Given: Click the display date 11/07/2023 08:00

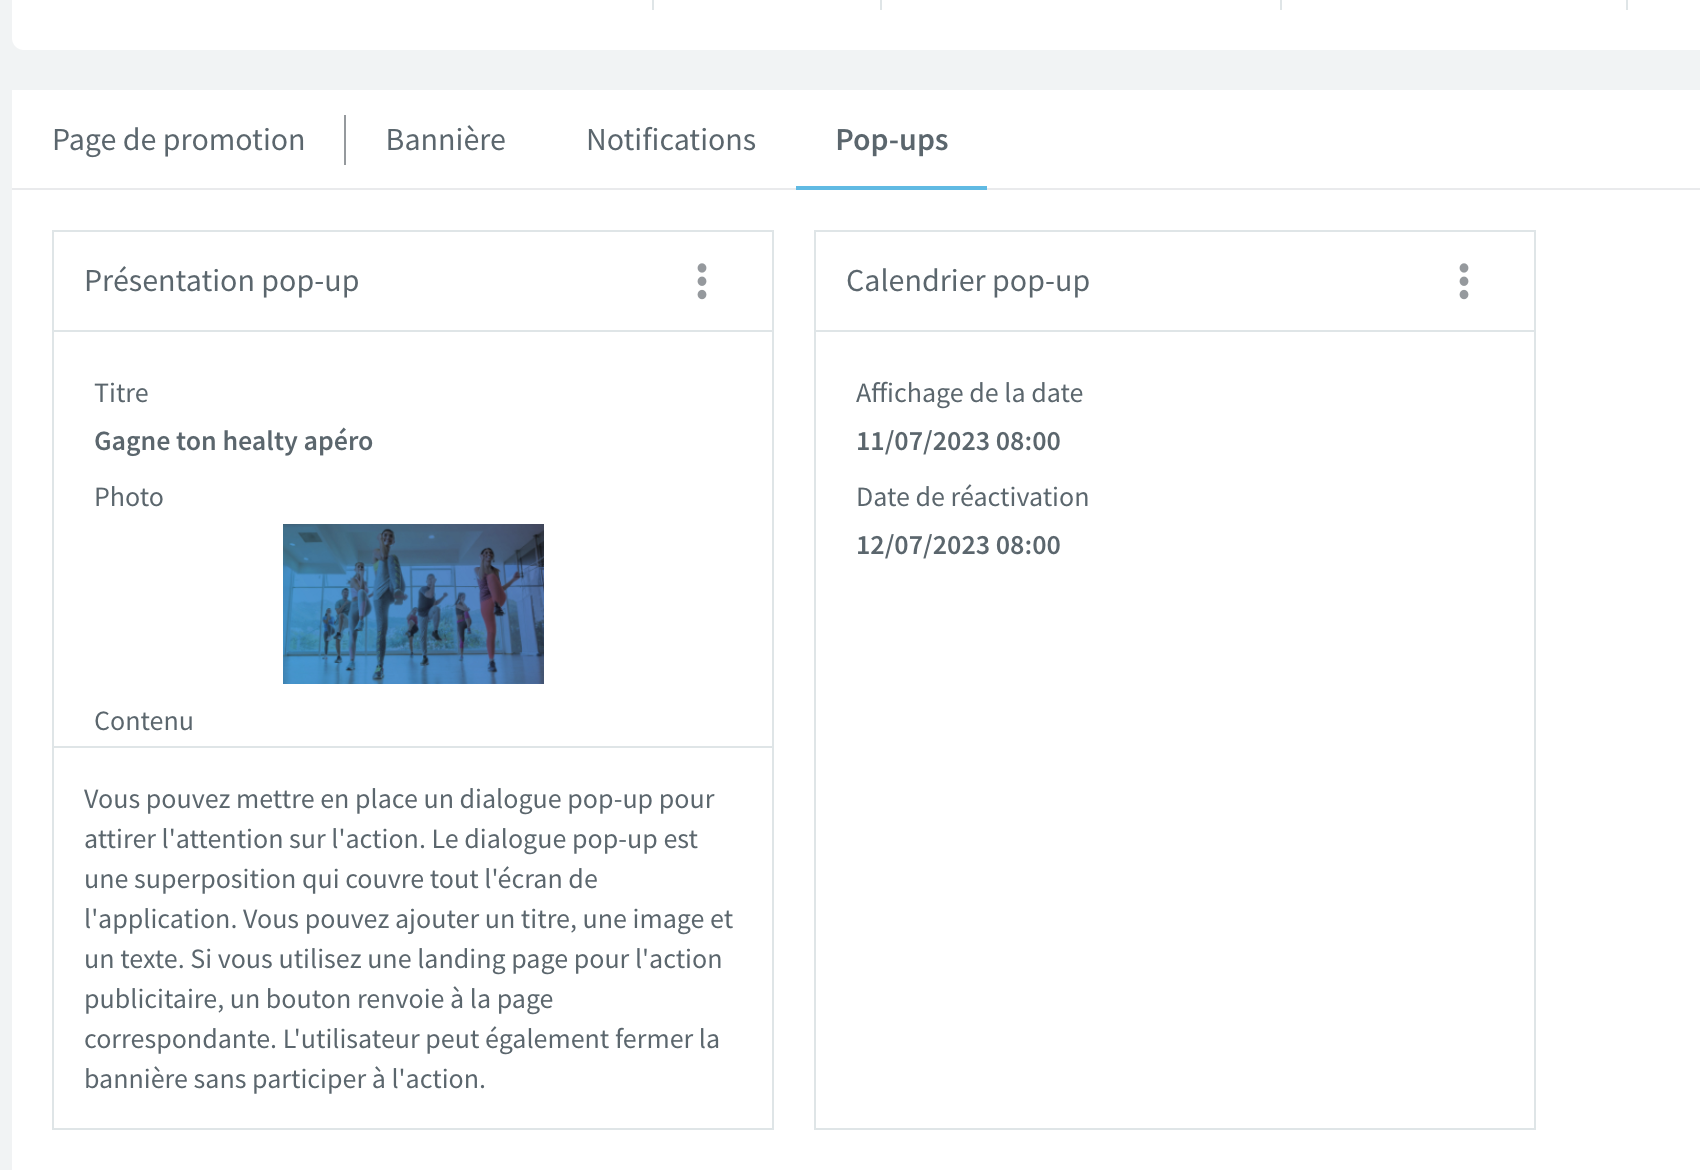Looking at the screenshot, I should pos(958,441).
